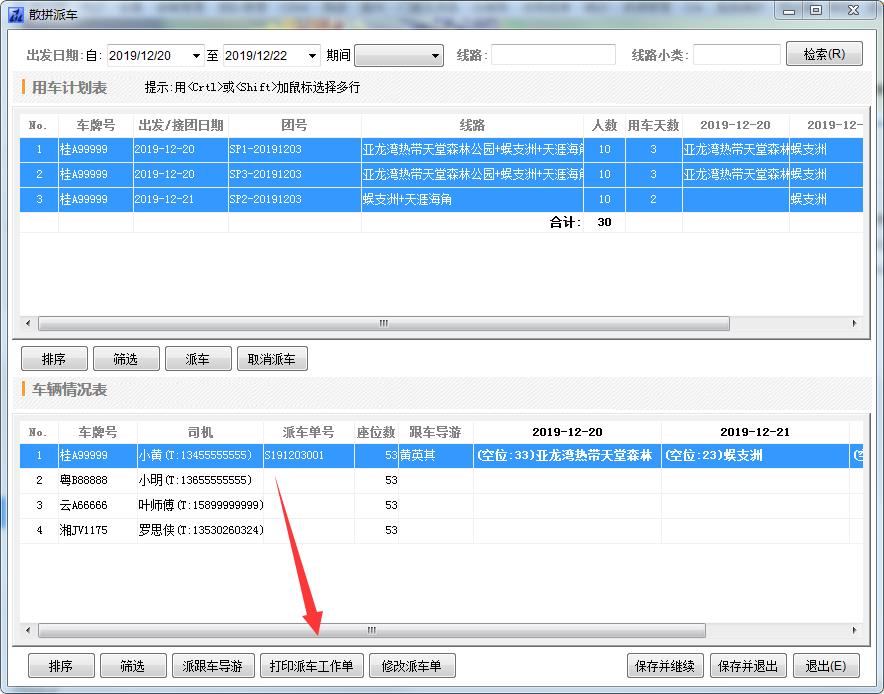Click 团号 column header in plan table
Image resolution: width=884 pixels, height=694 pixels.
pos(294,125)
